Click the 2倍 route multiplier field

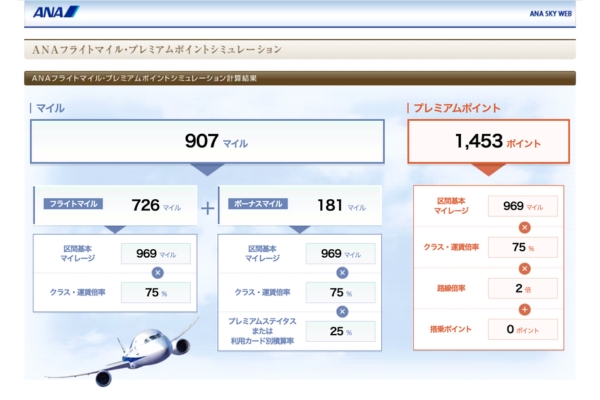click(522, 288)
